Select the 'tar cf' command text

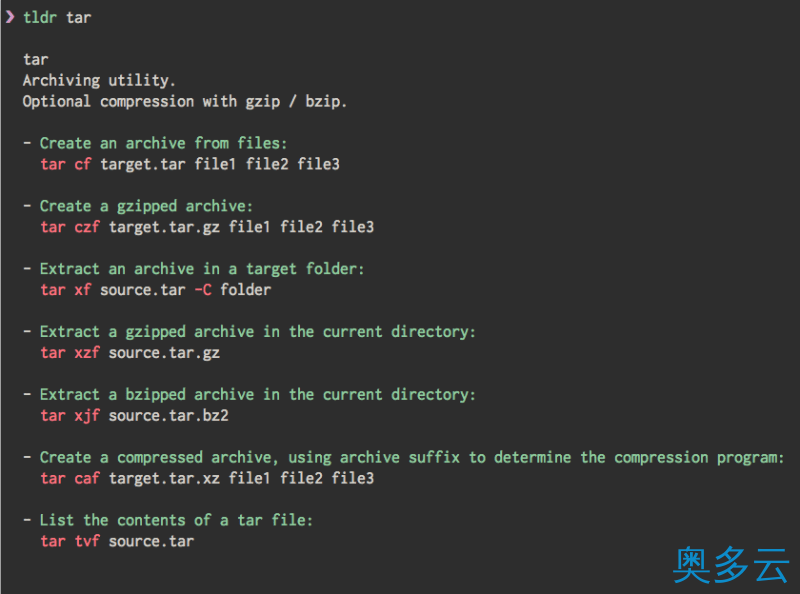66,164
